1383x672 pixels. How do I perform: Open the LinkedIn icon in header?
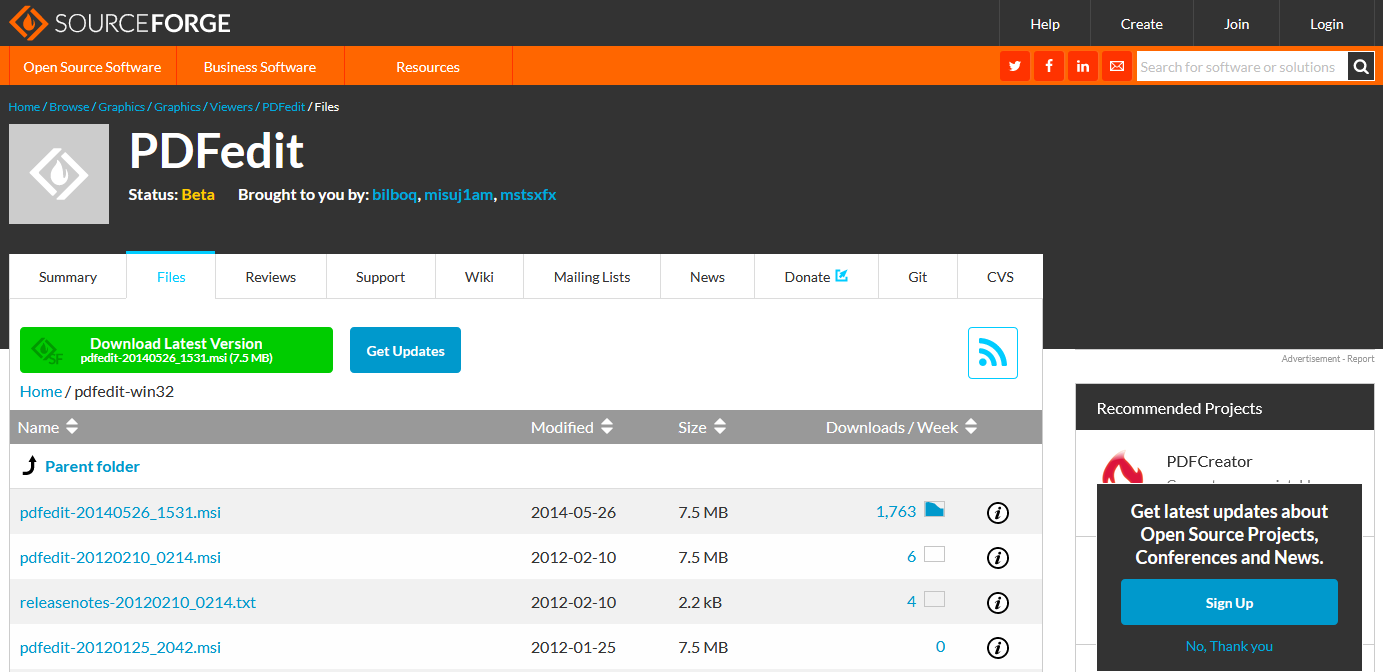pos(1083,67)
